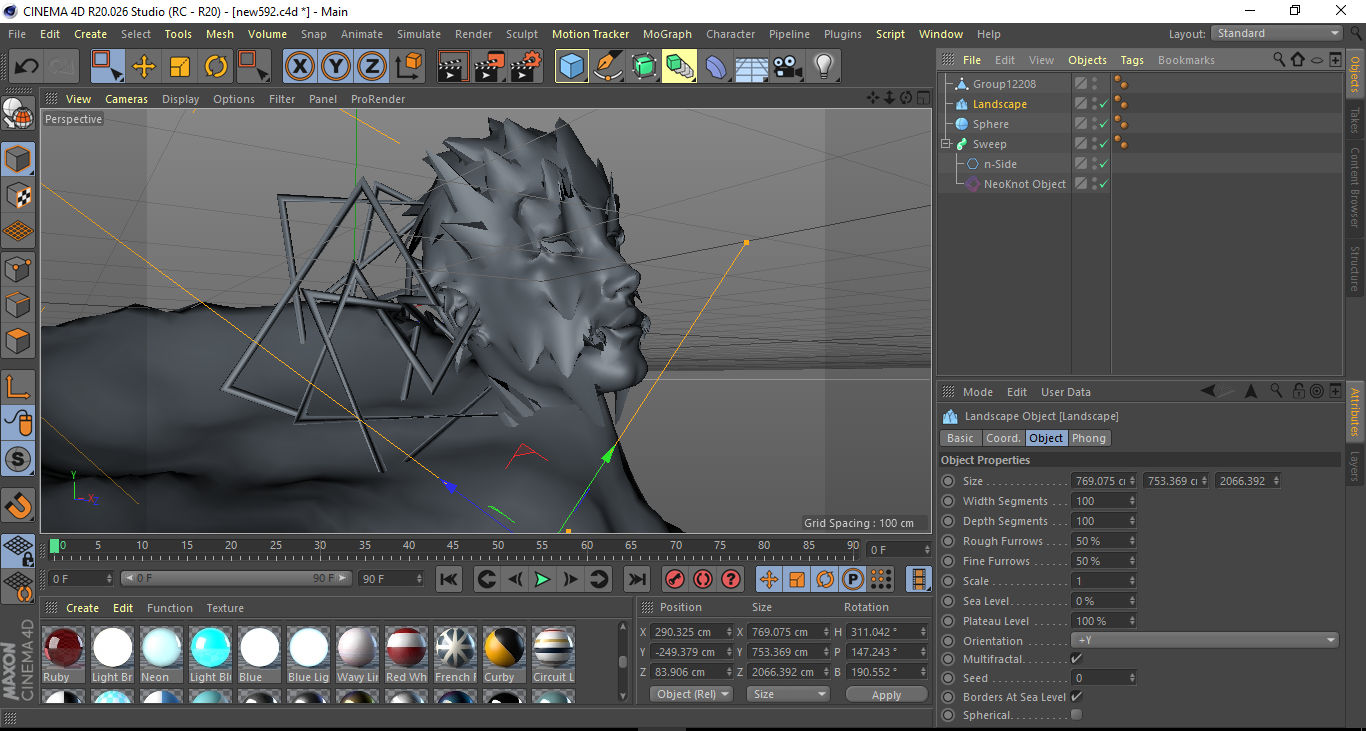
Task: Toggle the Enable Snap magnet icon
Action: [18, 505]
